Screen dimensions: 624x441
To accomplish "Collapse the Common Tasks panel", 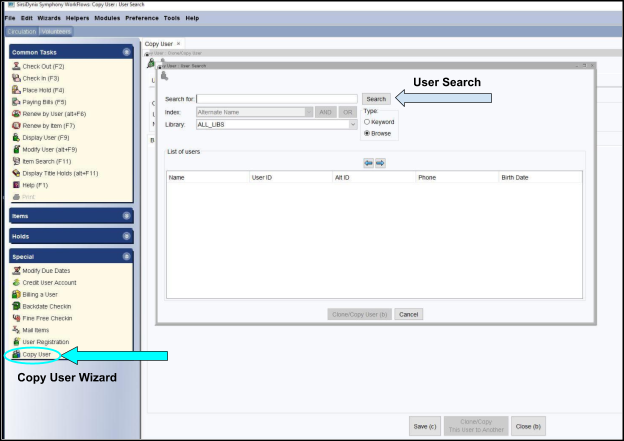I will coord(127,52).
